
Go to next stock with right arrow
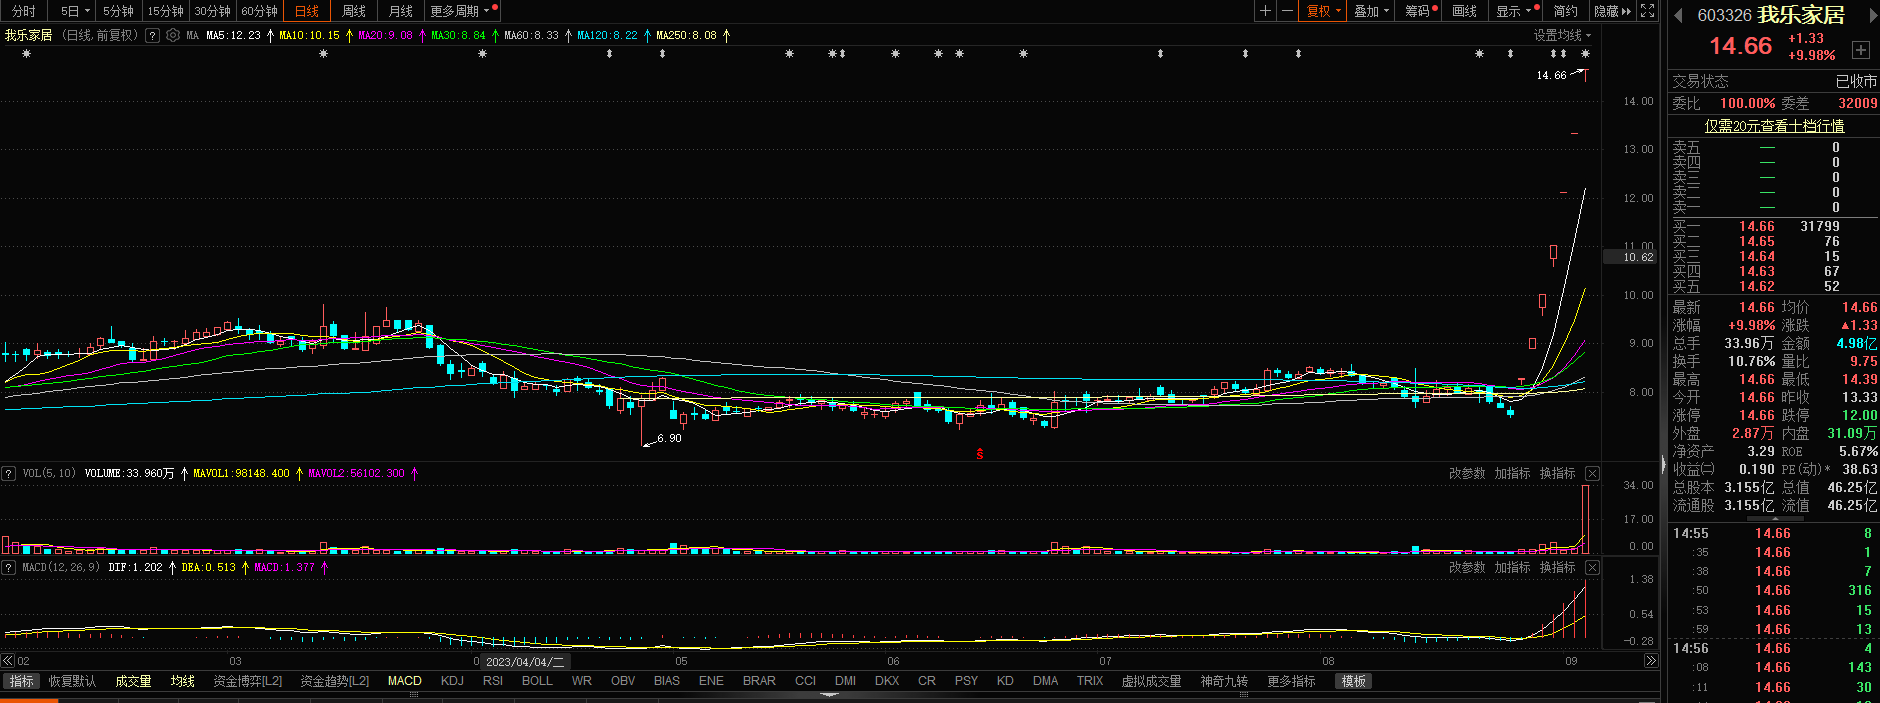click(1872, 15)
